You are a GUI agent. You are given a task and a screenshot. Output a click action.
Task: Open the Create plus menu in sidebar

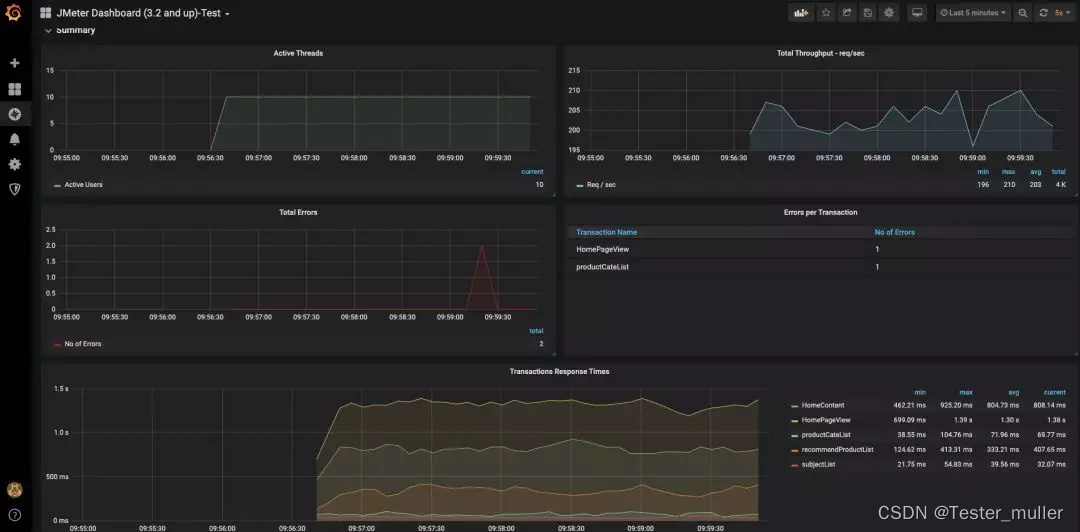coord(14,63)
